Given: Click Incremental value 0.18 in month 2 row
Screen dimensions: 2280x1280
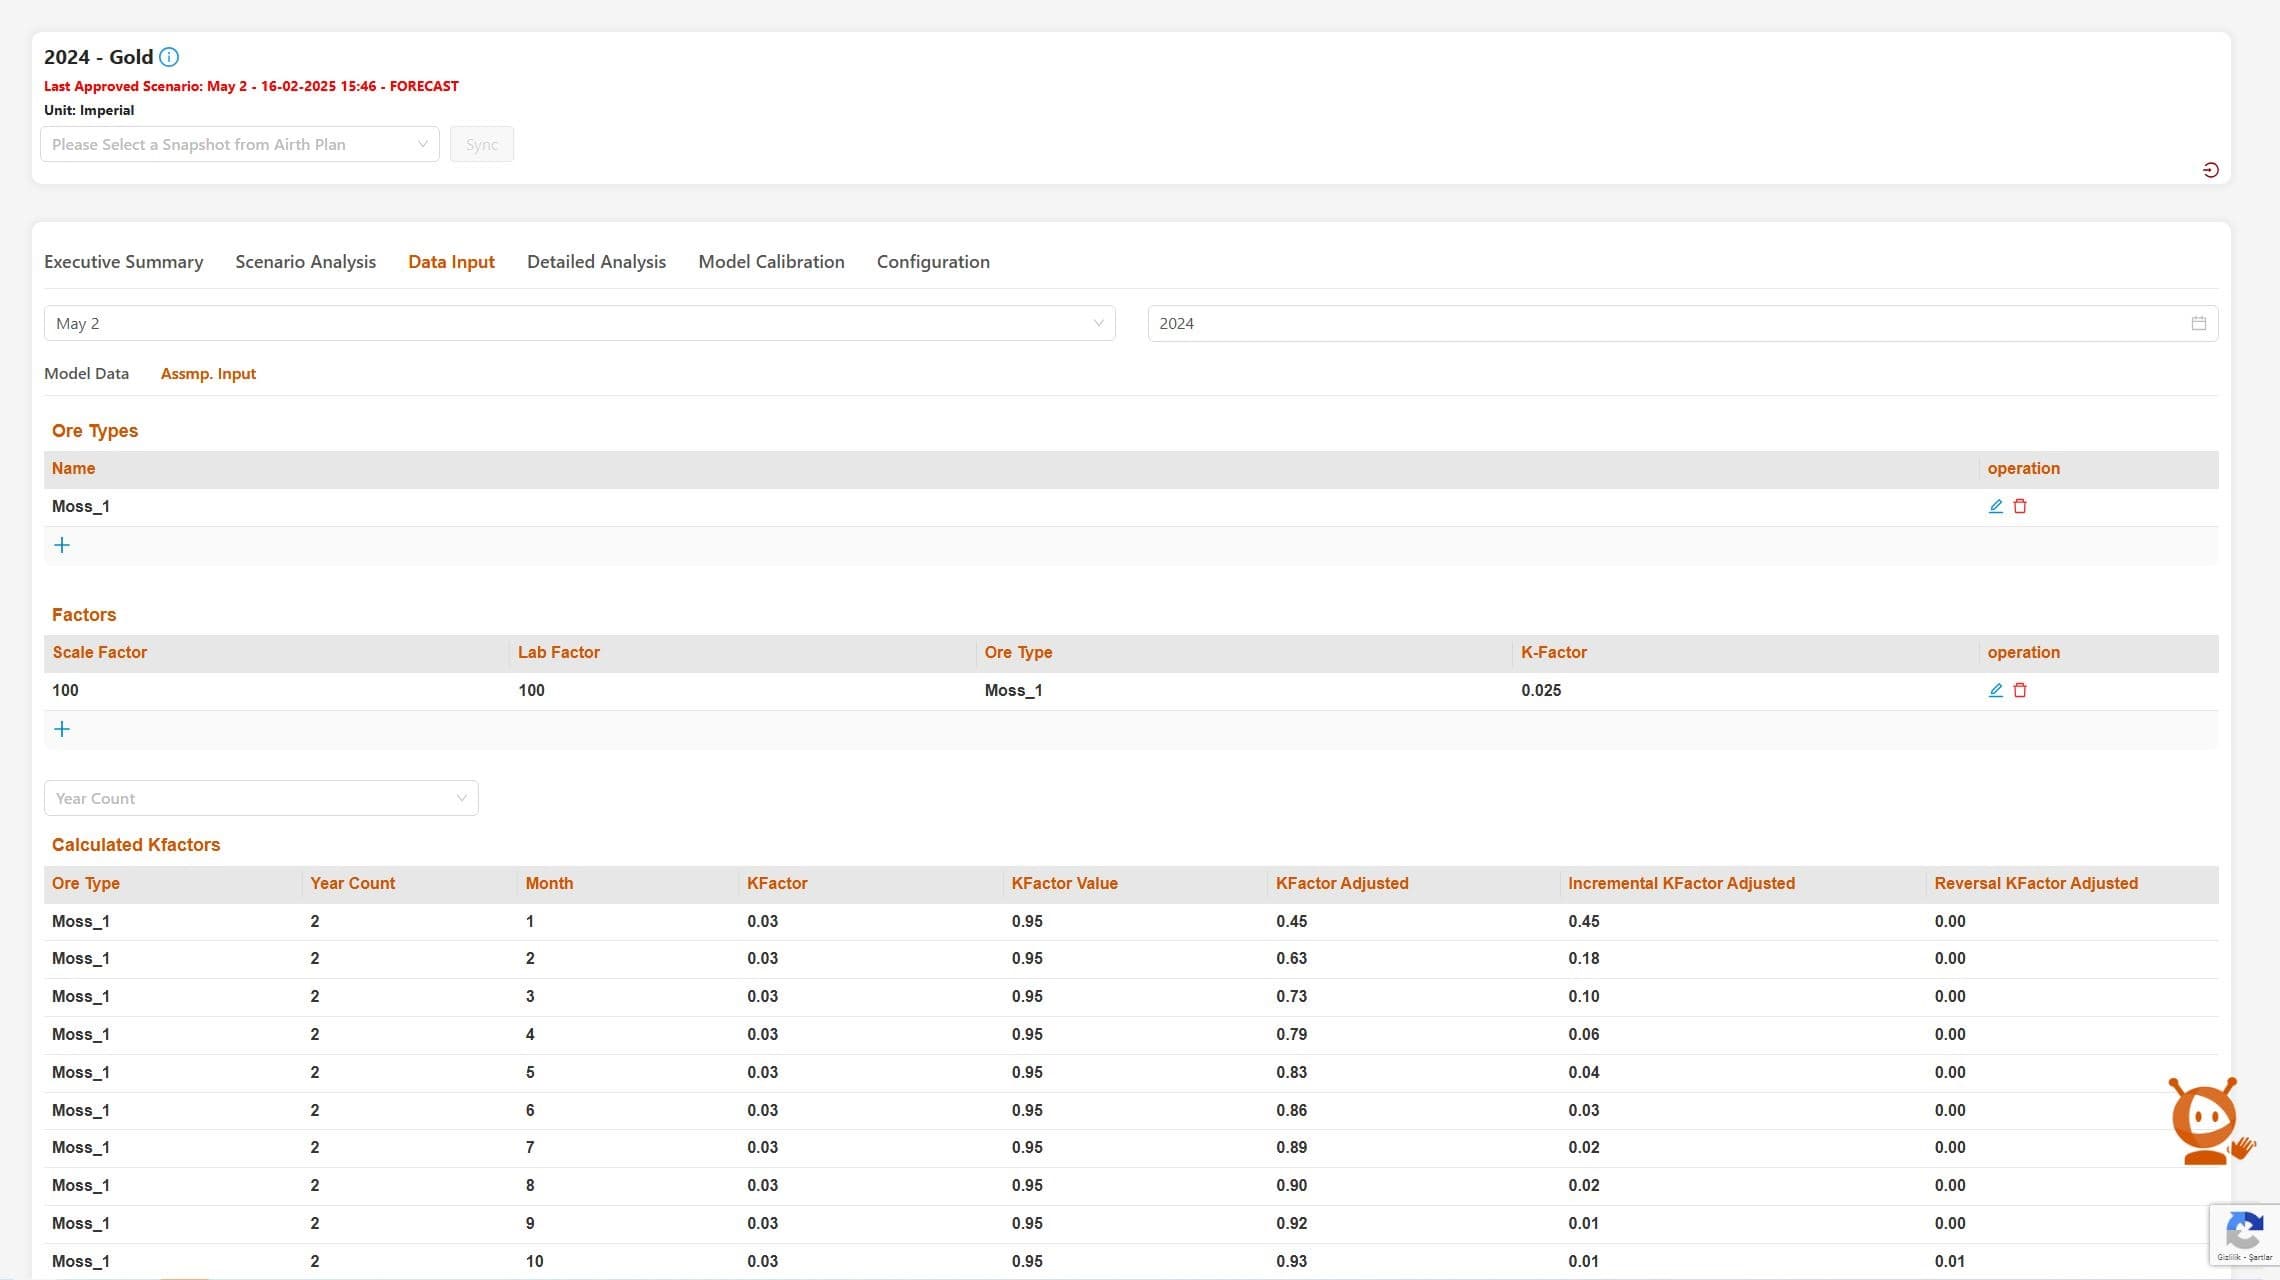Looking at the screenshot, I should 1583,959.
